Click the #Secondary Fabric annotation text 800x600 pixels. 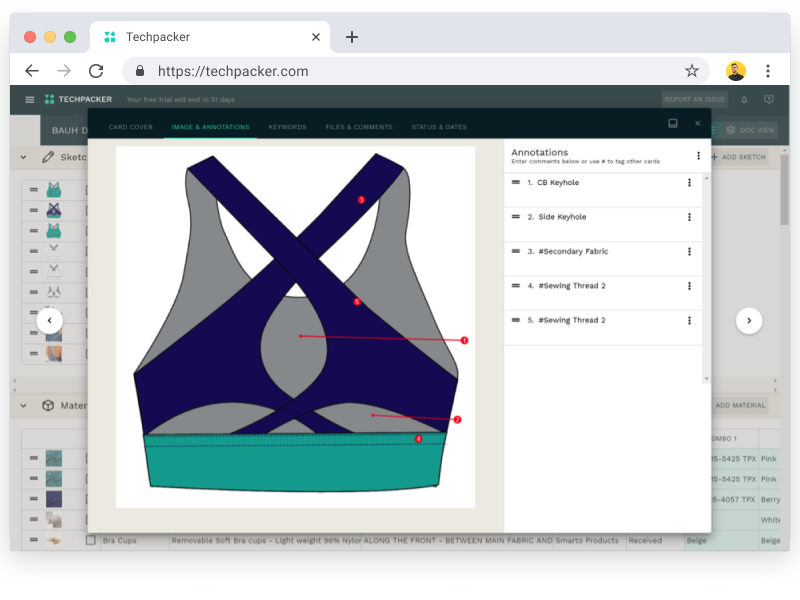pos(573,252)
